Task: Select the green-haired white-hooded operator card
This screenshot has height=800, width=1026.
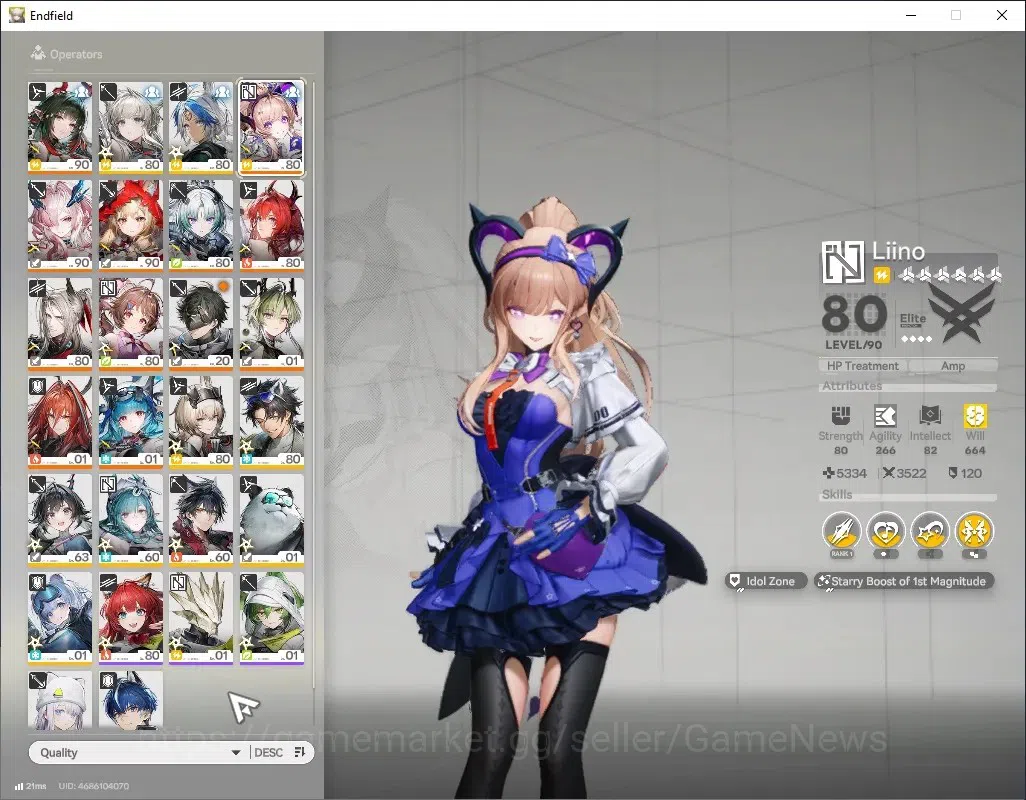Action: (271, 618)
